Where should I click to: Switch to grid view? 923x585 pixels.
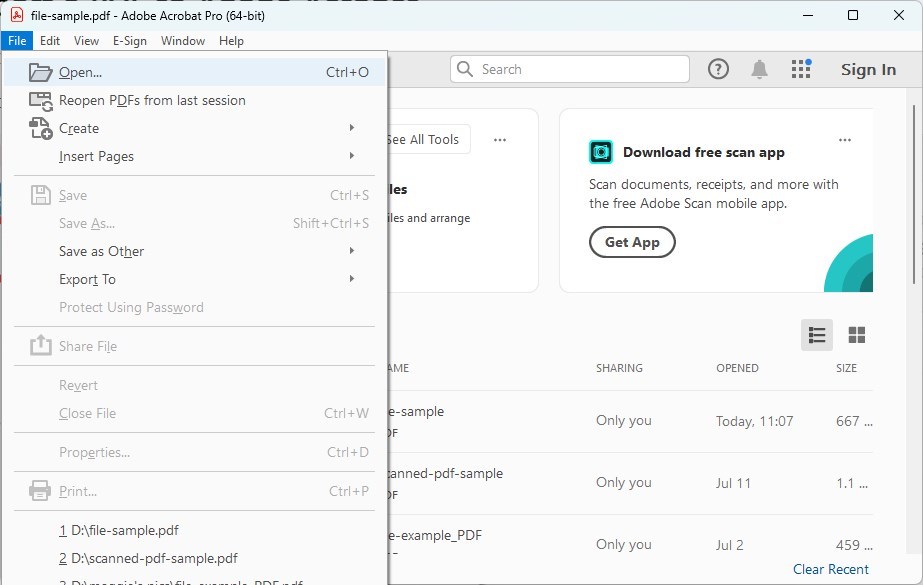pyautogui.click(x=855, y=335)
